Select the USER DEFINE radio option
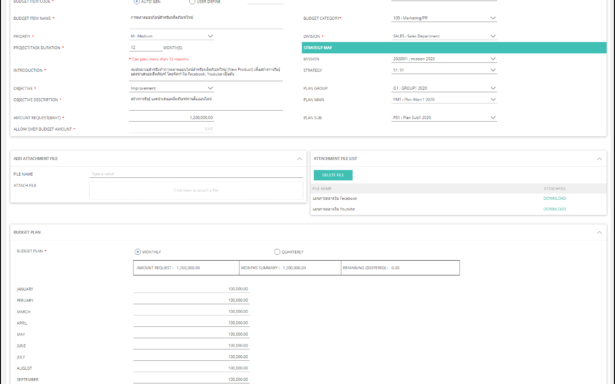The image size is (615, 384). pos(192,2)
